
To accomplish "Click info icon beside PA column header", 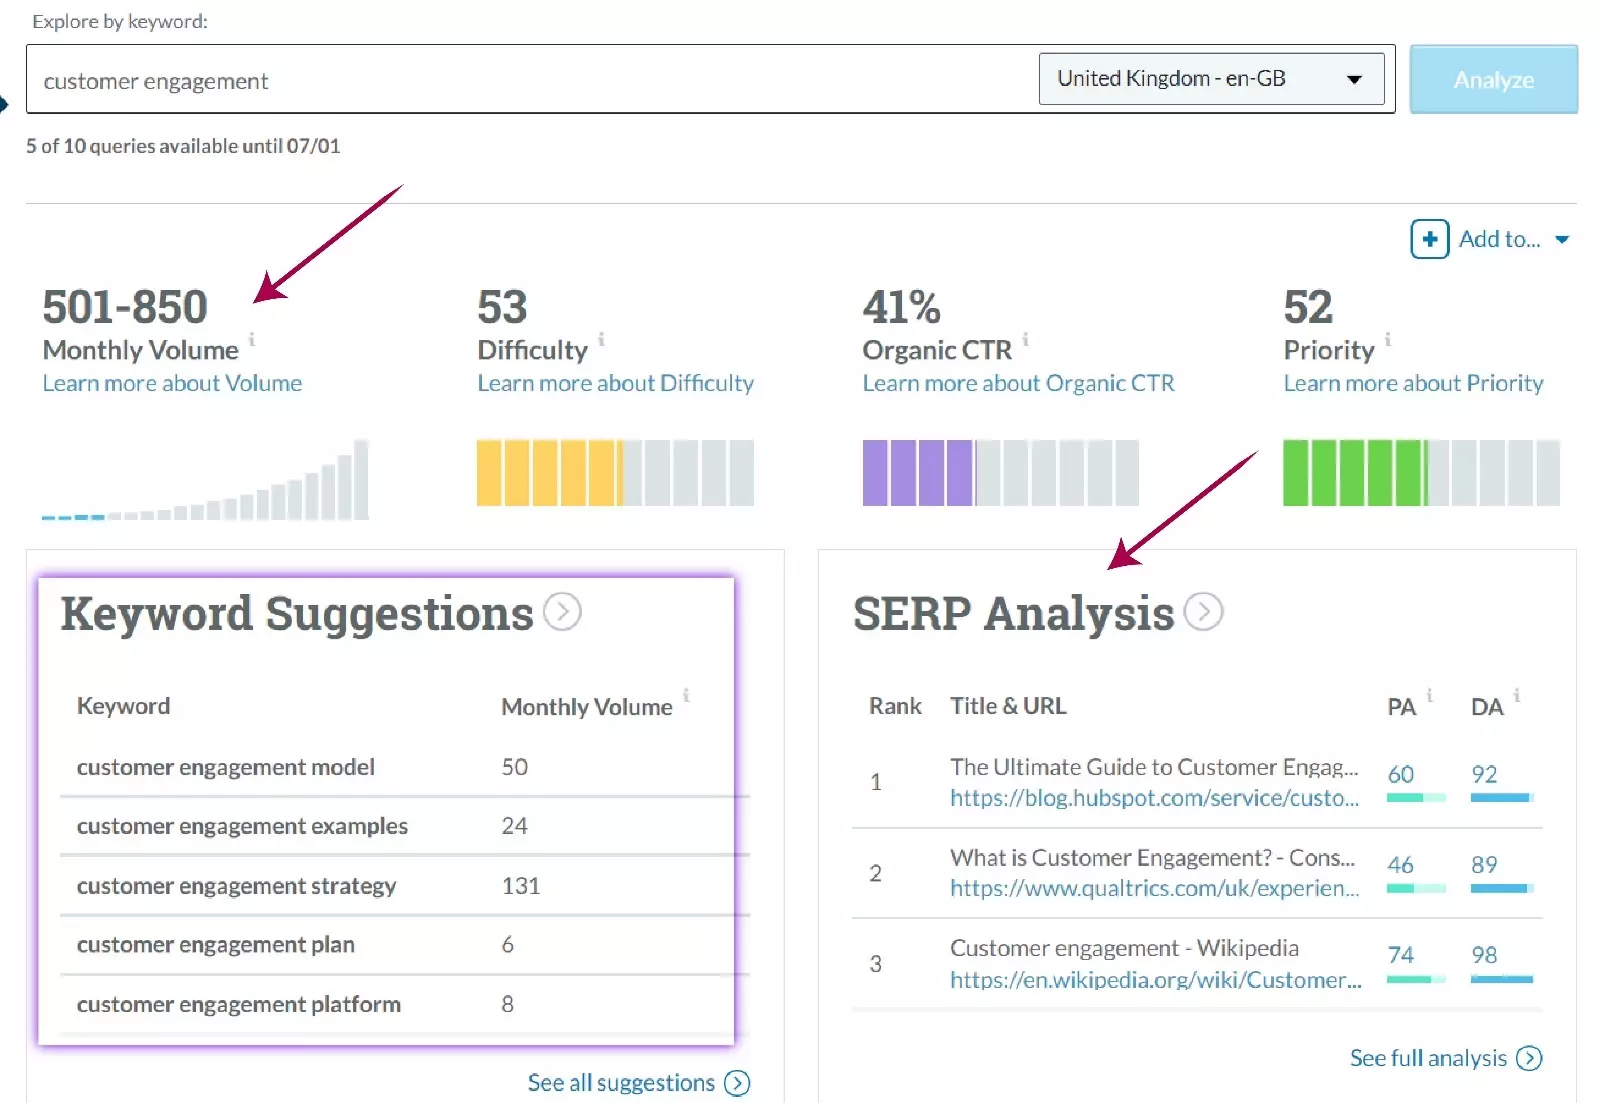I will [1429, 694].
